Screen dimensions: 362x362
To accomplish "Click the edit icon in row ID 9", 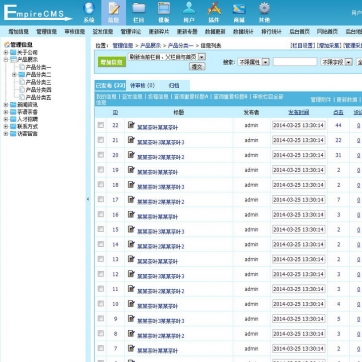I will coord(131,318).
